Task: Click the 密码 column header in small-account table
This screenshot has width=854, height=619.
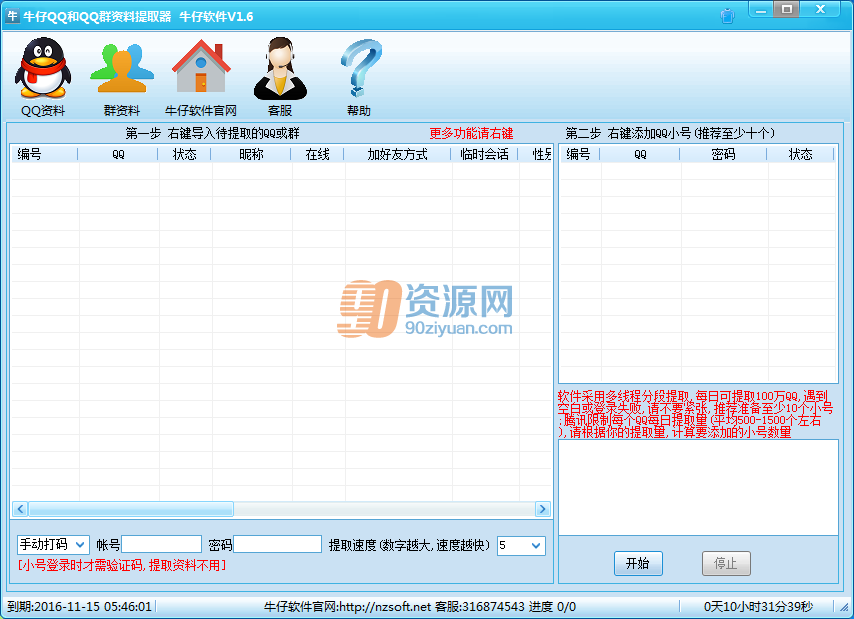Action: [x=724, y=155]
